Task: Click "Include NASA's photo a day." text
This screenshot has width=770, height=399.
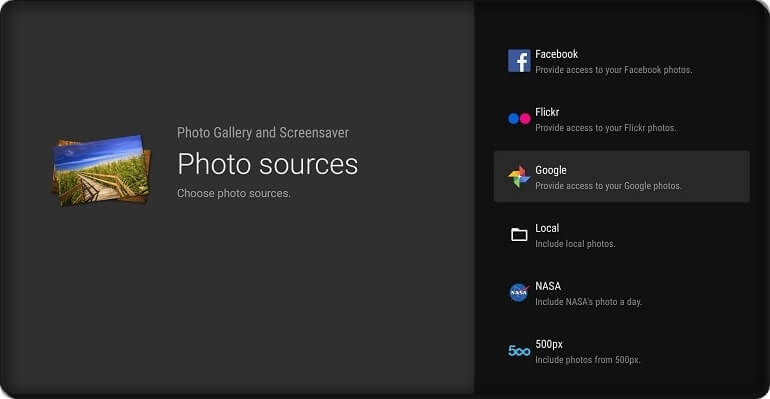Action: coord(588,301)
